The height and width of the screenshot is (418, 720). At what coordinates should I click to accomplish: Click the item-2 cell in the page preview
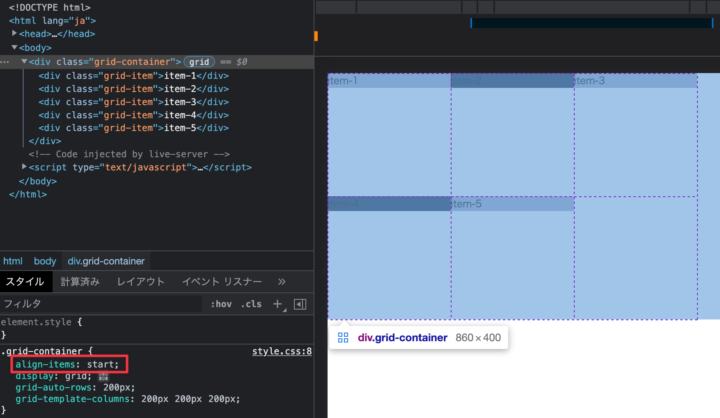pos(512,81)
